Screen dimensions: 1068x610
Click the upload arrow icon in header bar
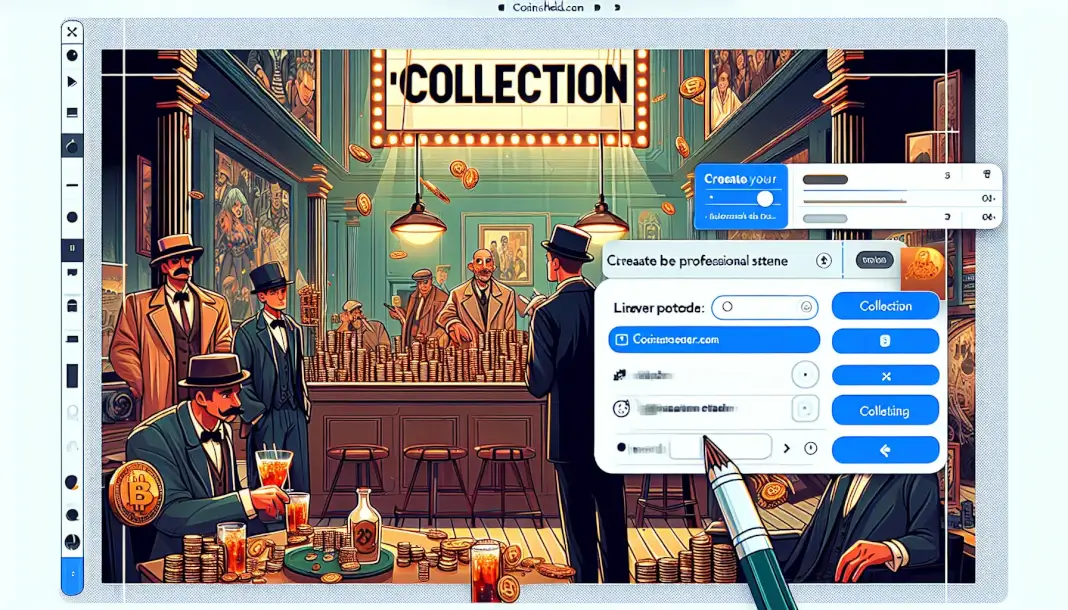click(x=824, y=260)
